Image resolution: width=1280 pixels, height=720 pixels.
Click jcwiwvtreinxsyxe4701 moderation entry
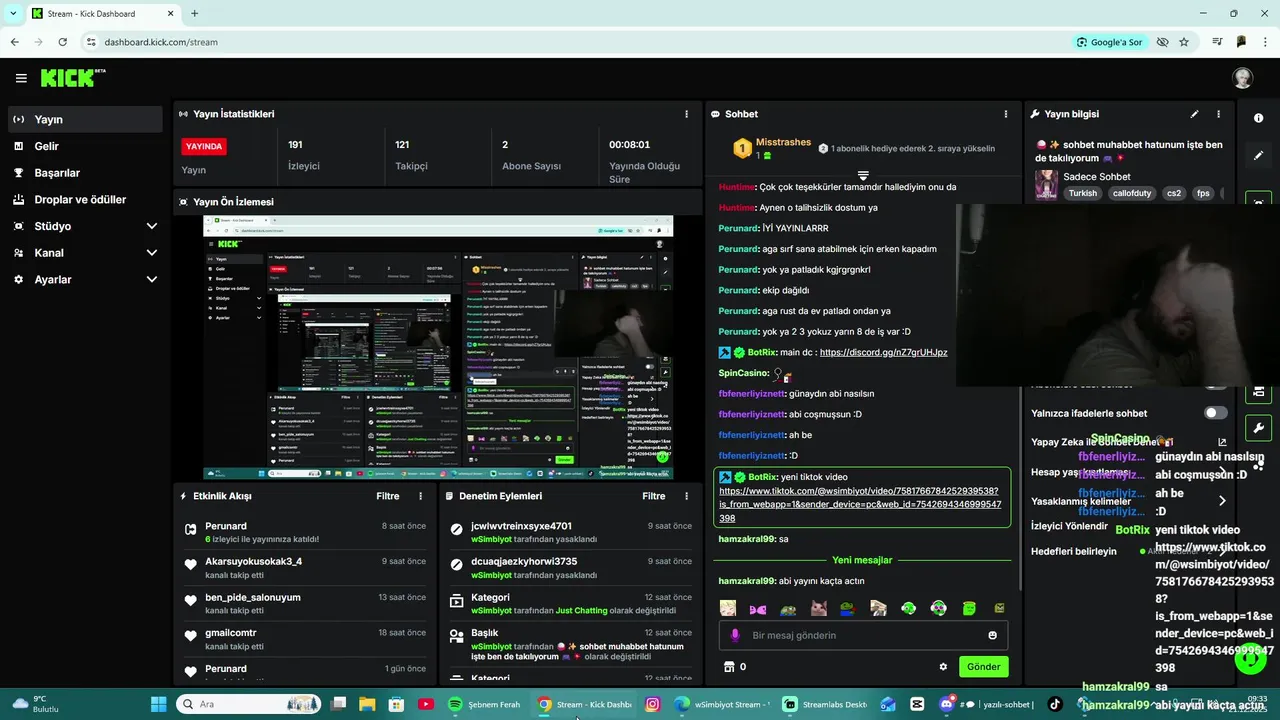click(521, 526)
